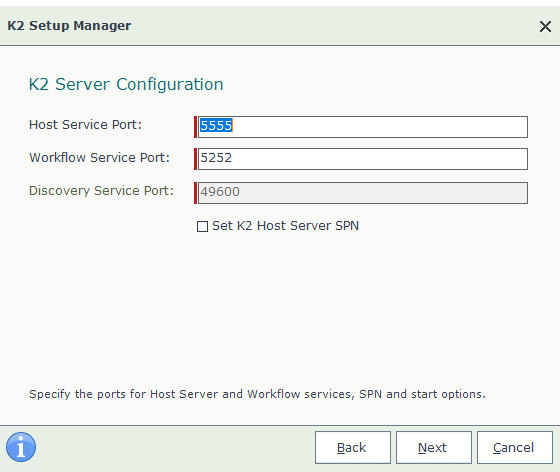Click the Host Service Port input field
The width and height of the screenshot is (560, 472).
click(x=362, y=127)
